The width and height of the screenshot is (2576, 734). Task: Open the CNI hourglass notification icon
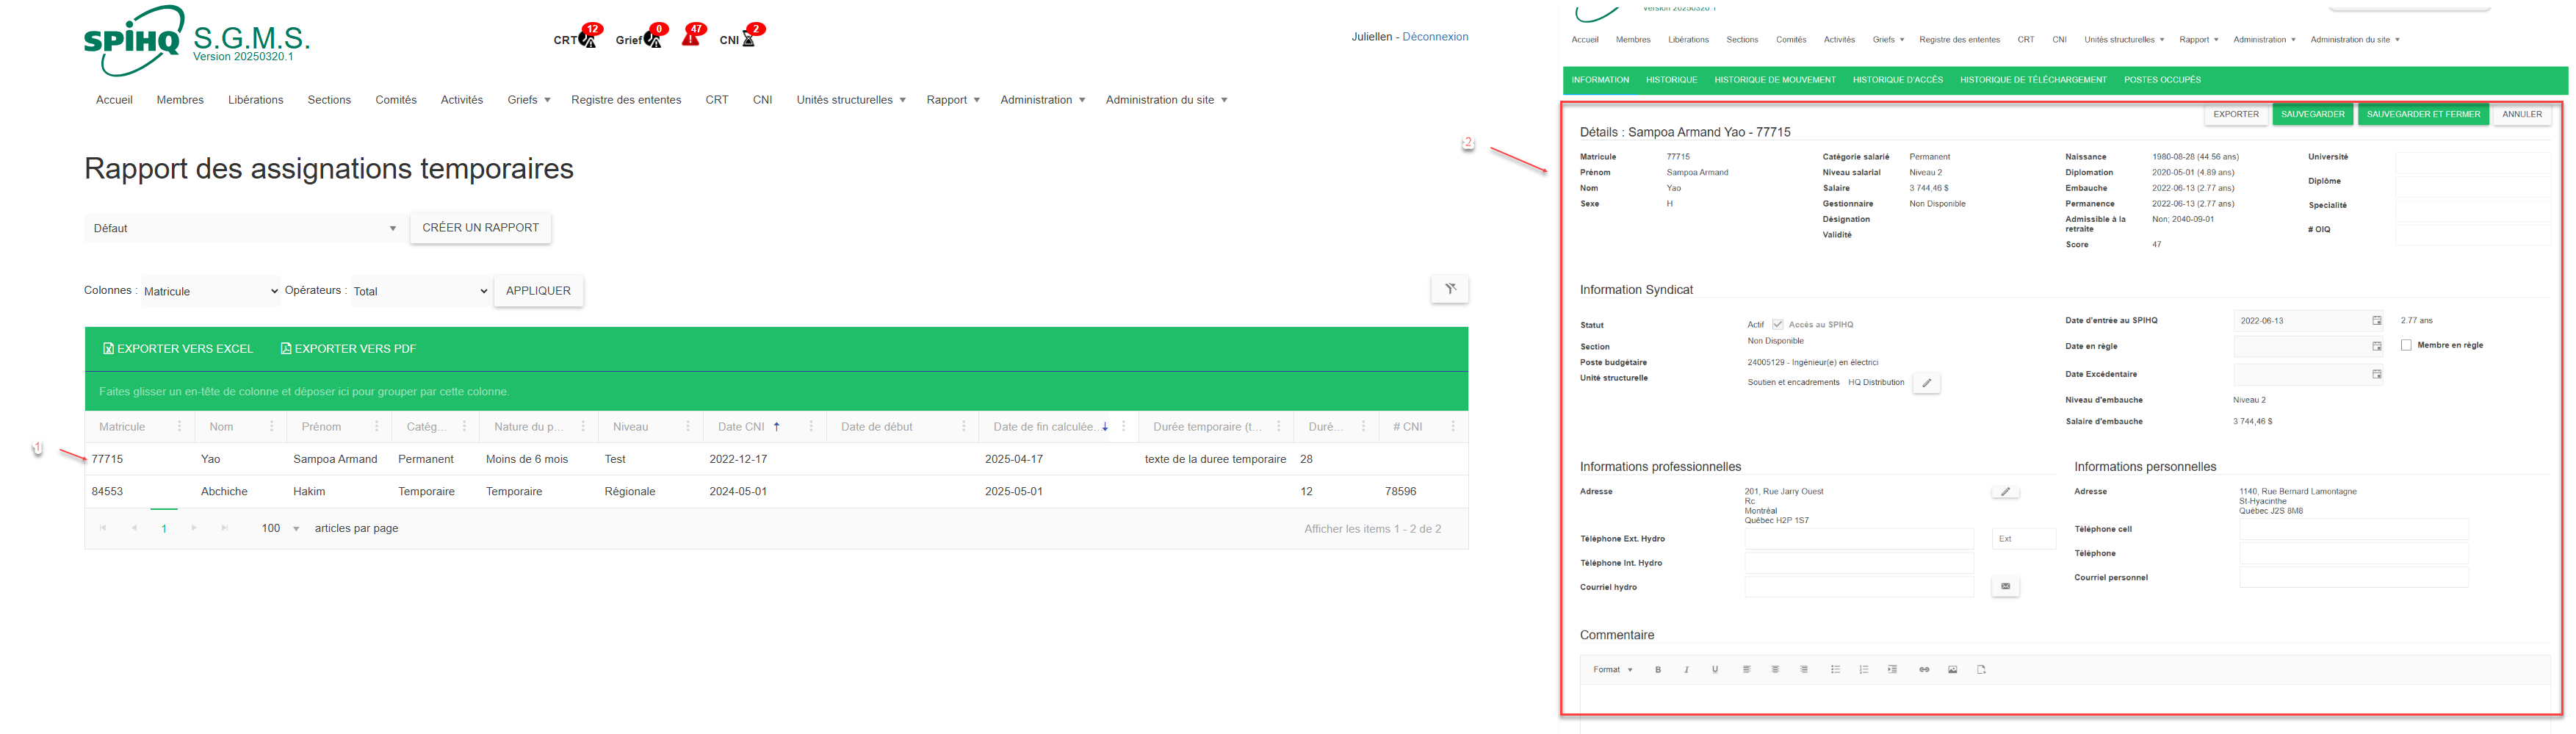pos(748,39)
